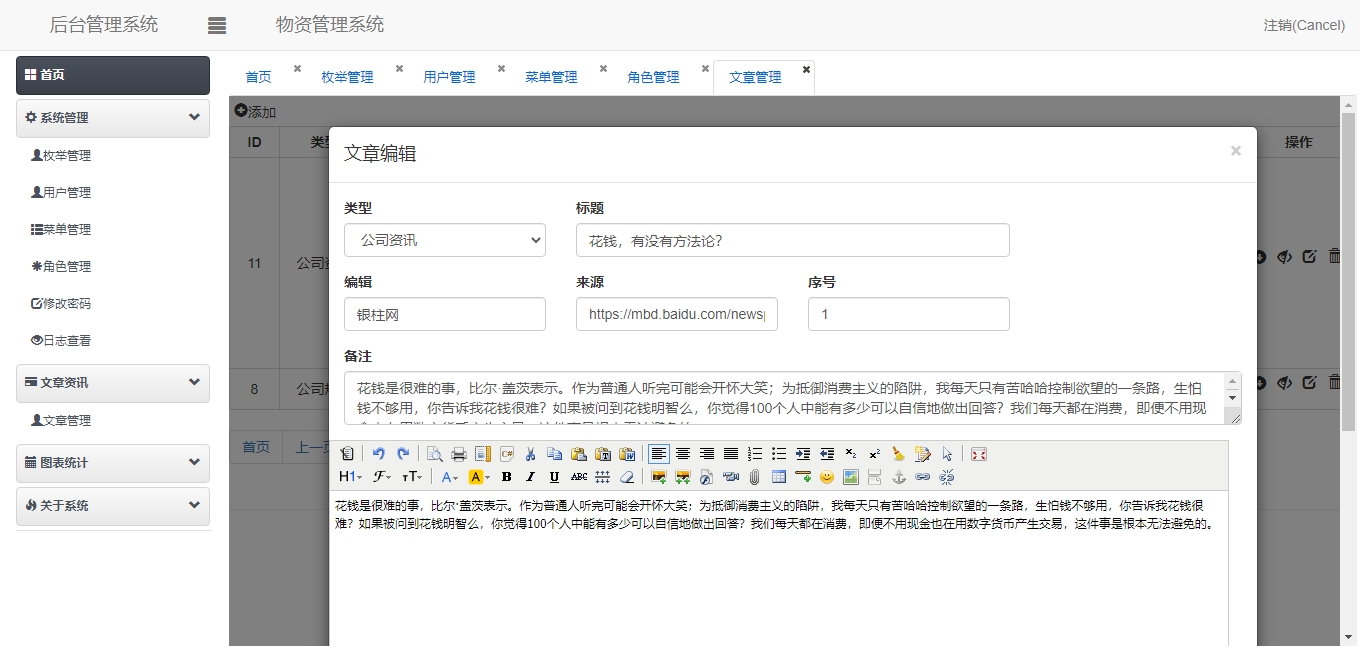Open 角色管理 in the sidebar menu
This screenshot has width=1360, height=656.
pyautogui.click(x=66, y=266)
